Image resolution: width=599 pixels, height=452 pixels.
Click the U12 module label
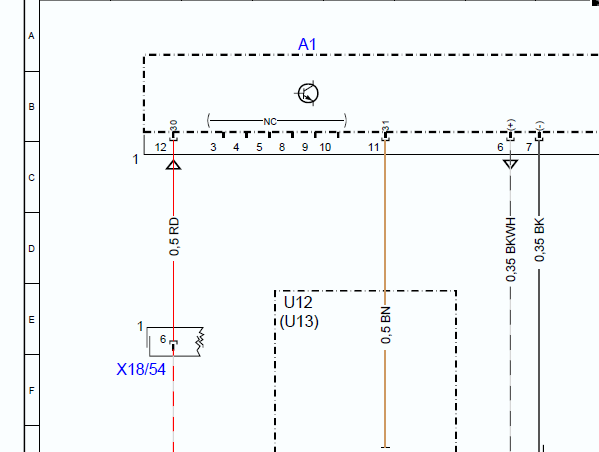click(298, 303)
